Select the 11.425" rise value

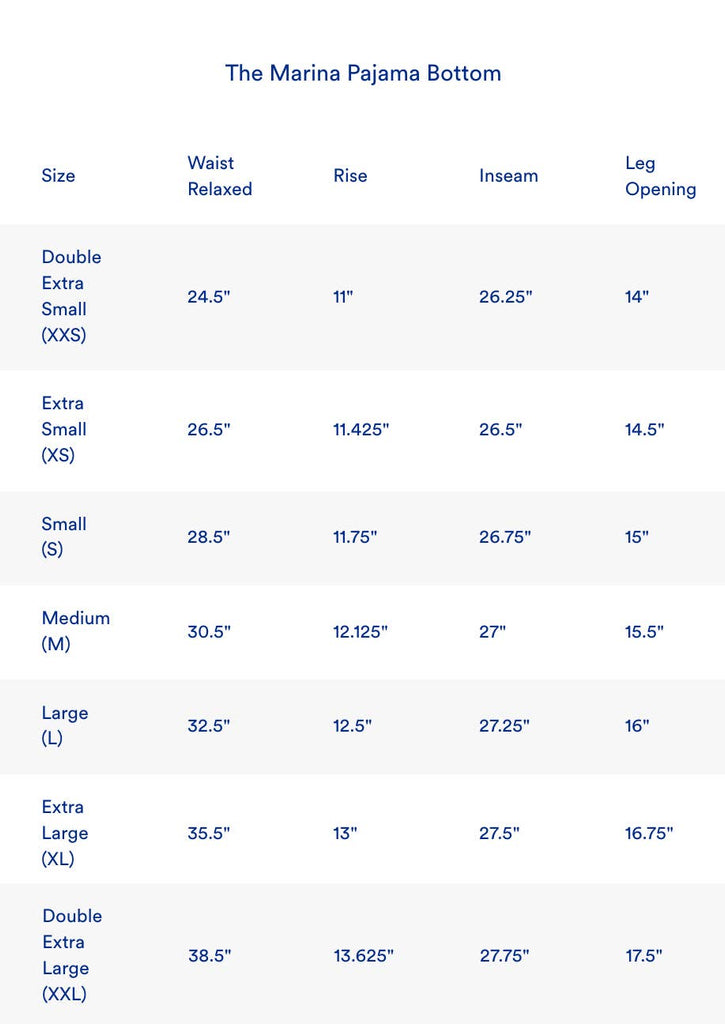point(361,430)
